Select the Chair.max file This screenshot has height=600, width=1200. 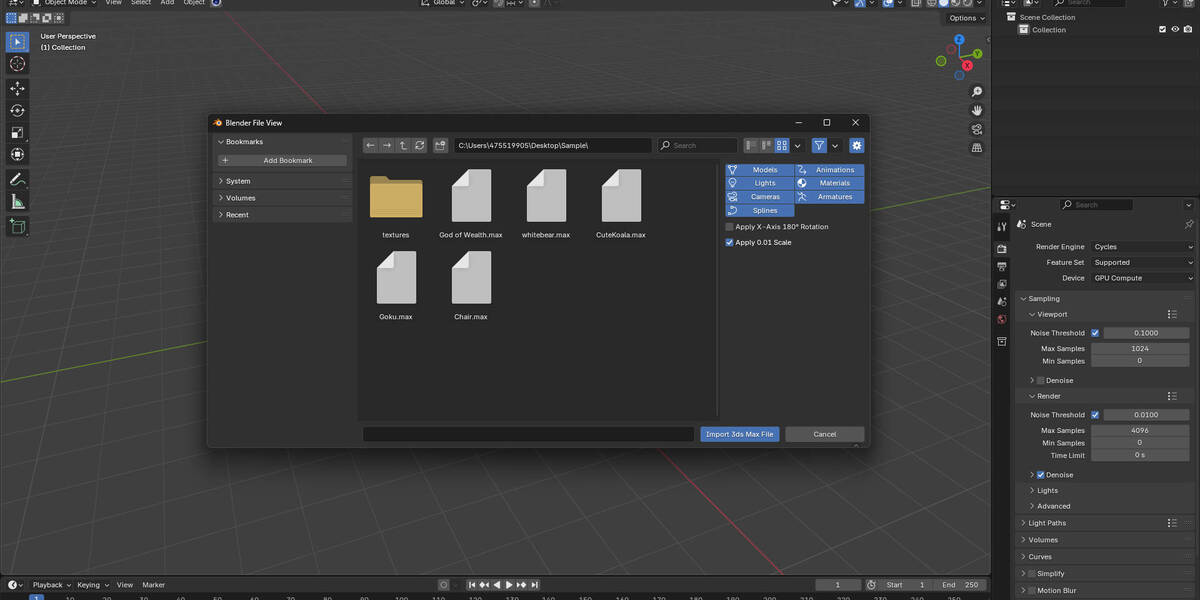tap(471, 285)
